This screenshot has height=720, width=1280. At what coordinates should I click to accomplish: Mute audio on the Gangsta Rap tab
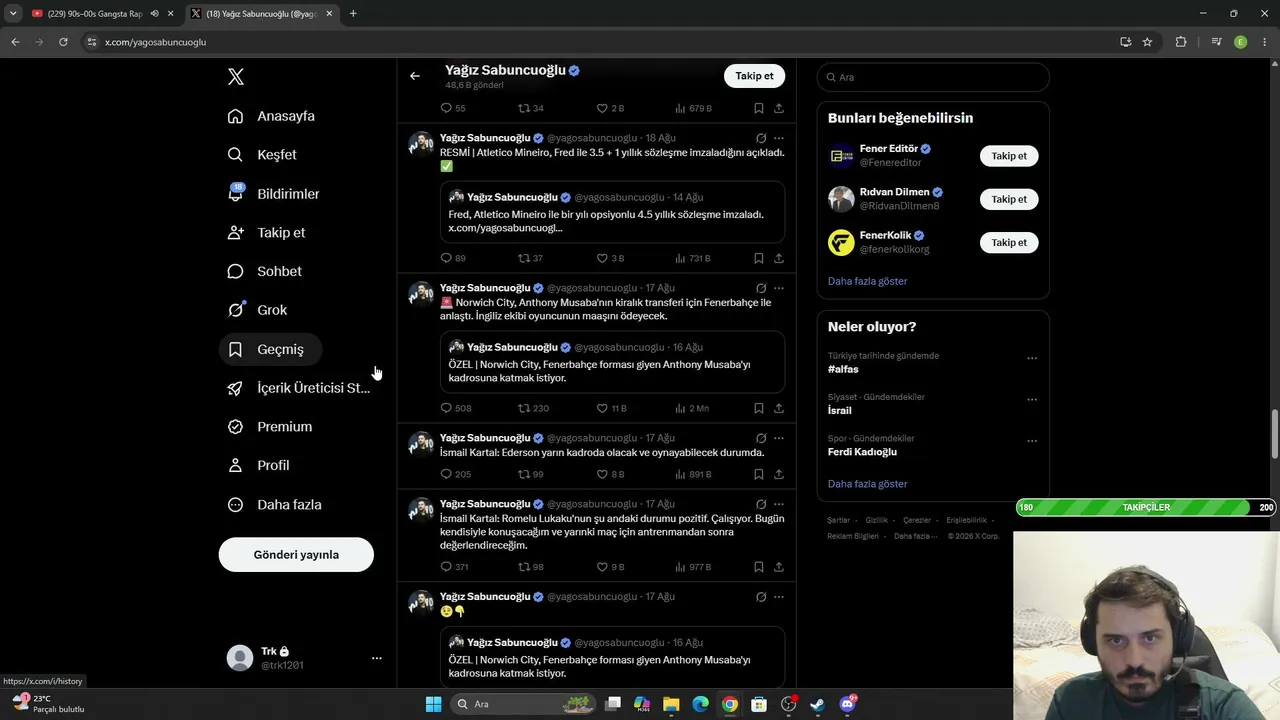coord(154,14)
